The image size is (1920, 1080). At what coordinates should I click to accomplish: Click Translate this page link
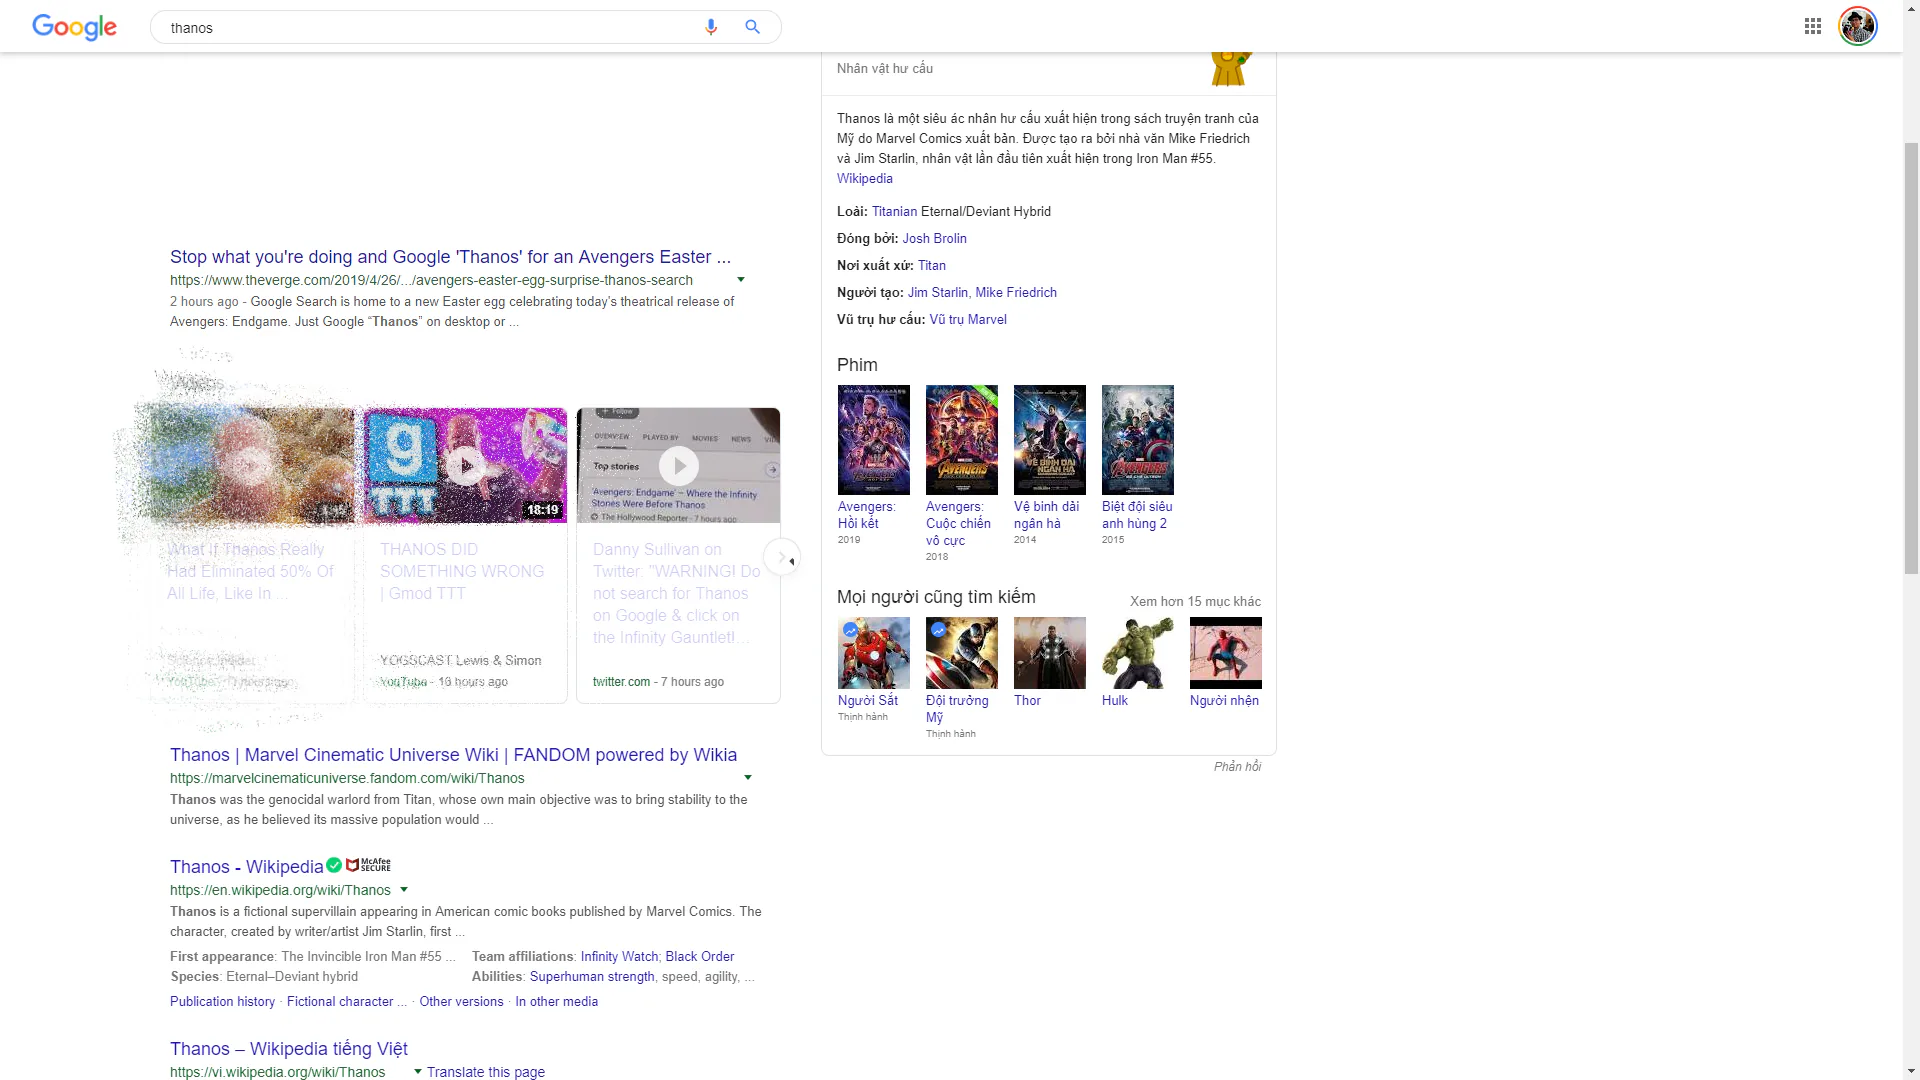pyautogui.click(x=486, y=1072)
